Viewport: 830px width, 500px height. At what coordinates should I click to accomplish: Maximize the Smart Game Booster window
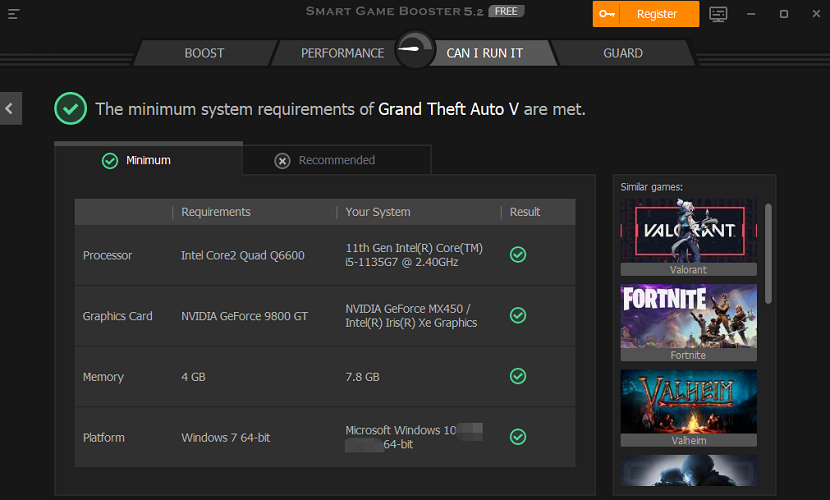point(784,14)
